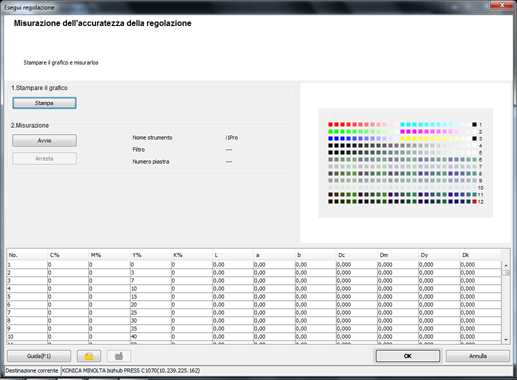Click the Stampare il grafico e misurarlos instruction text
The height and width of the screenshot is (380, 517).
pyautogui.click(x=61, y=63)
